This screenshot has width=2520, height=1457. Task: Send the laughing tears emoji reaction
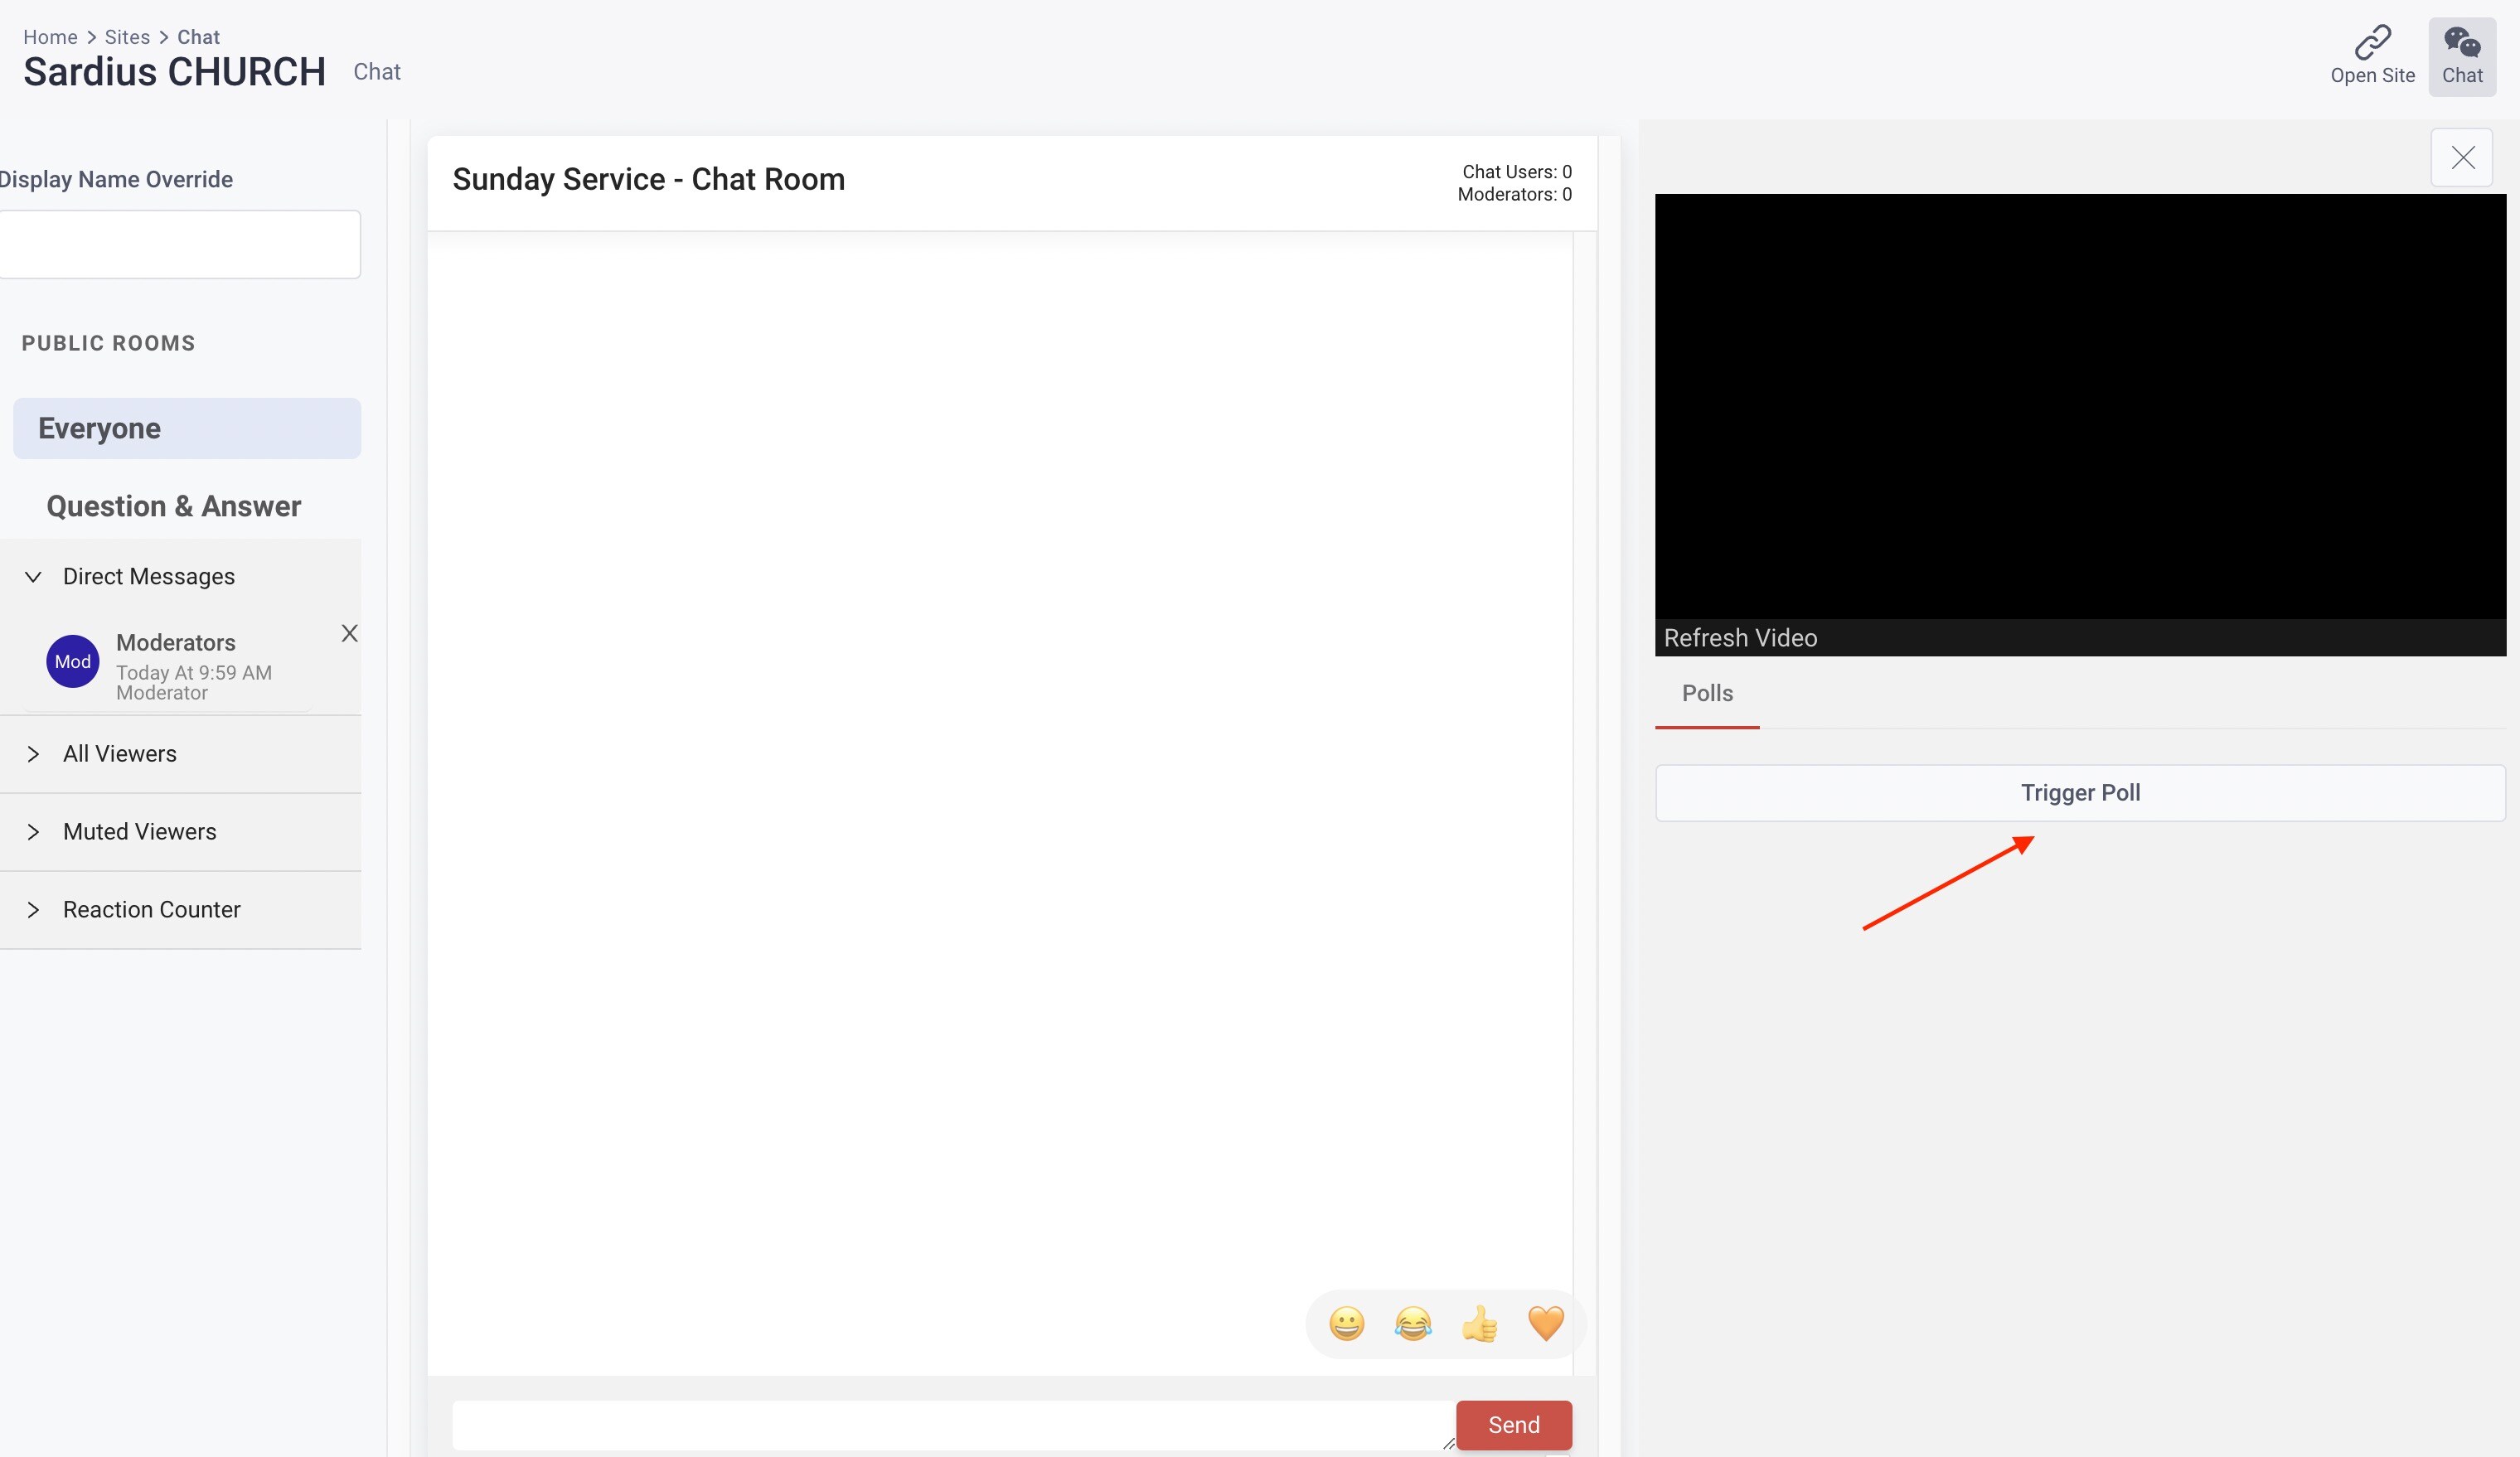[1412, 1323]
